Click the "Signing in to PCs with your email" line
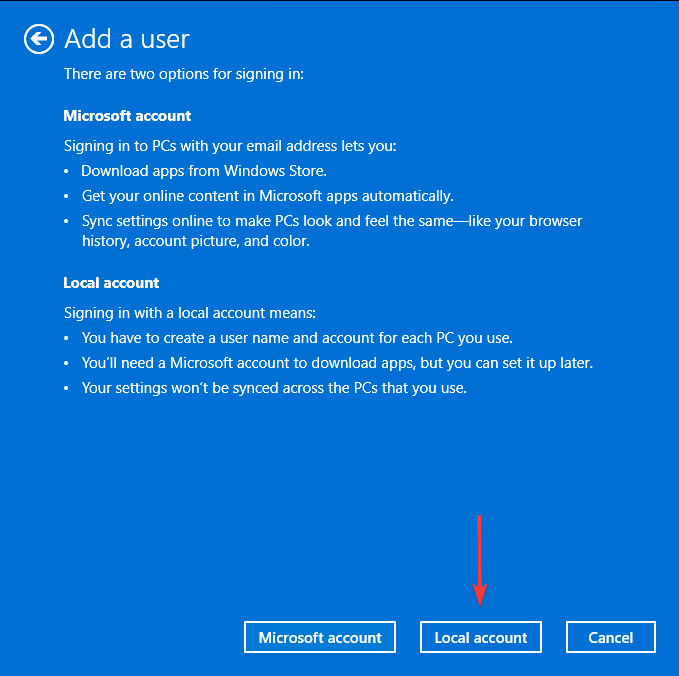This screenshot has width=679, height=676. point(230,146)
